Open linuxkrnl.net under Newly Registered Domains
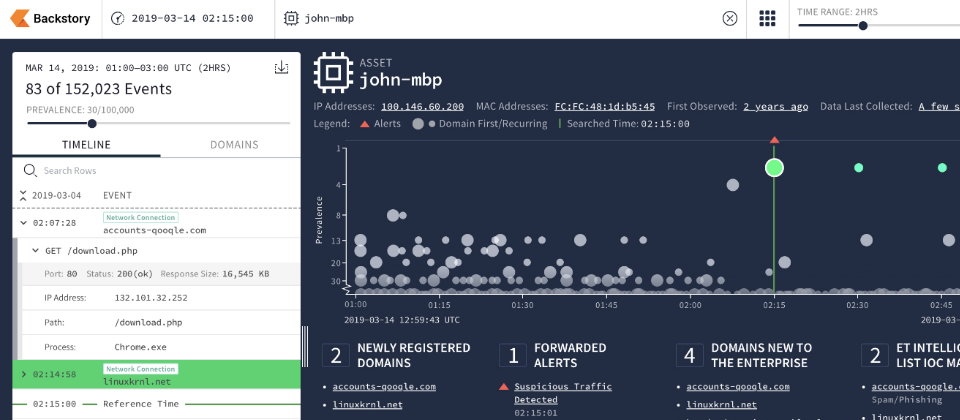Viewport: 960px width, 420px height. (367, 405)
